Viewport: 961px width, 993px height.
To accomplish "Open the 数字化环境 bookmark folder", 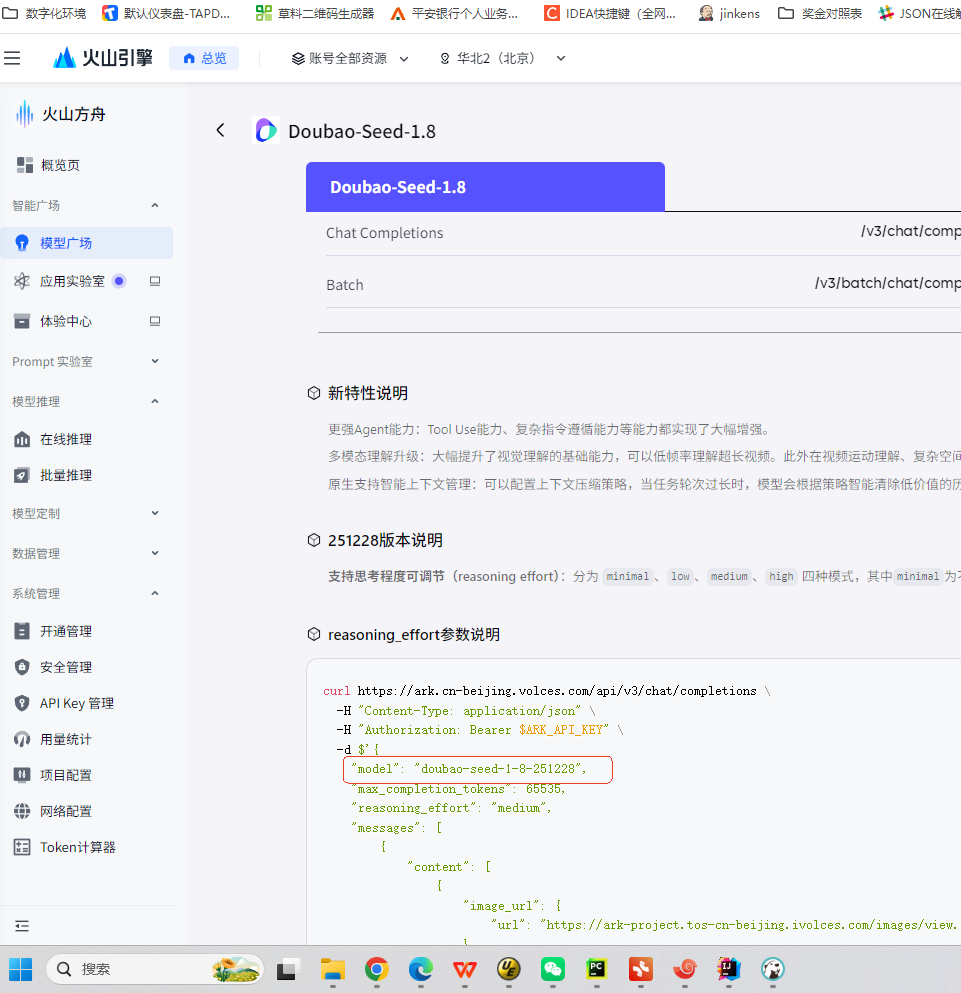I will point(44,13).
